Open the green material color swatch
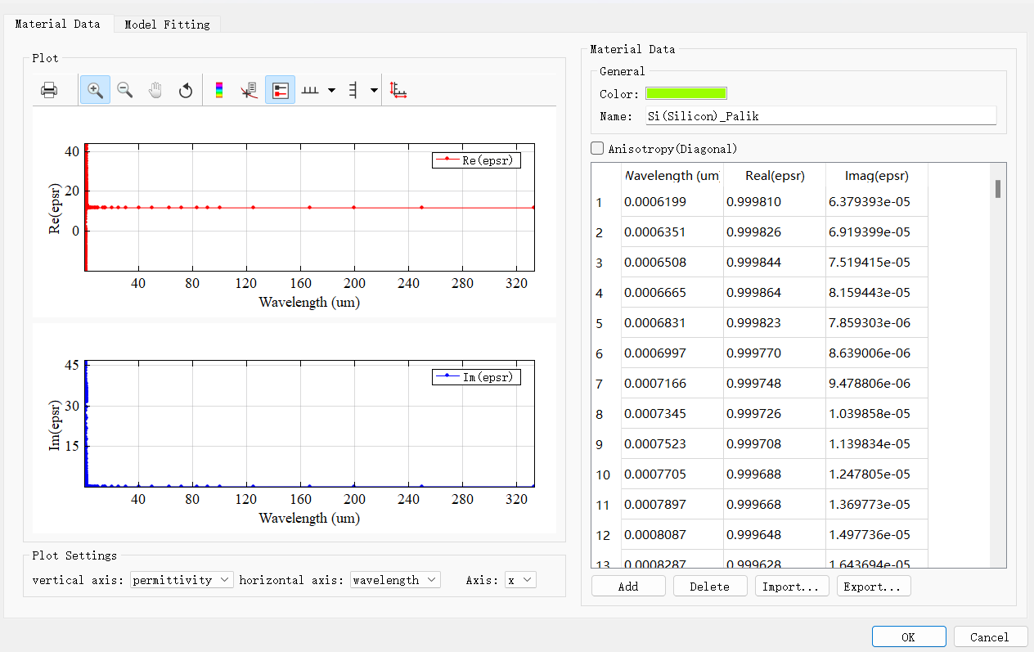 (686, 94)
